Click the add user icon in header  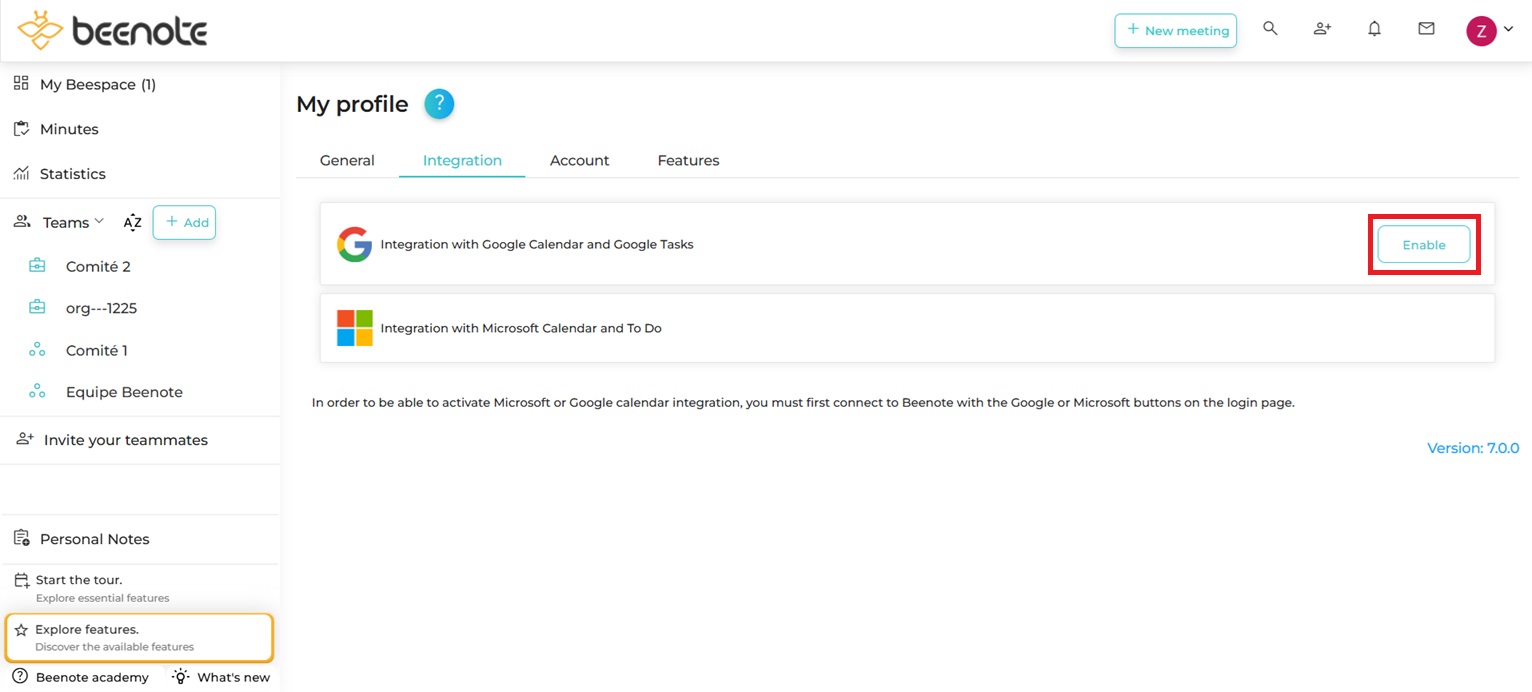click(1322, 29)
